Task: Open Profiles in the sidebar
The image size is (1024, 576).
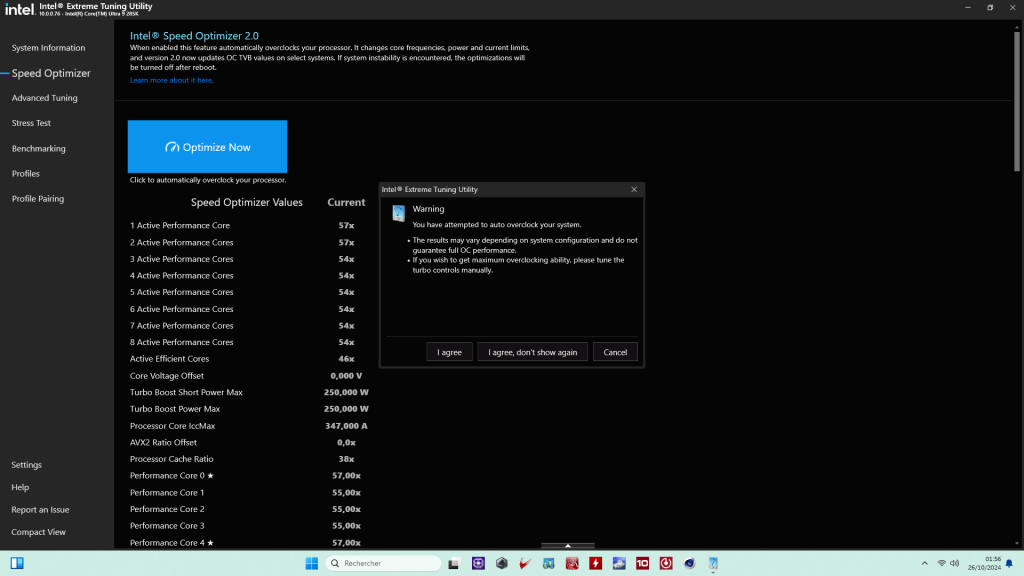Action: [x=25, y=174]
